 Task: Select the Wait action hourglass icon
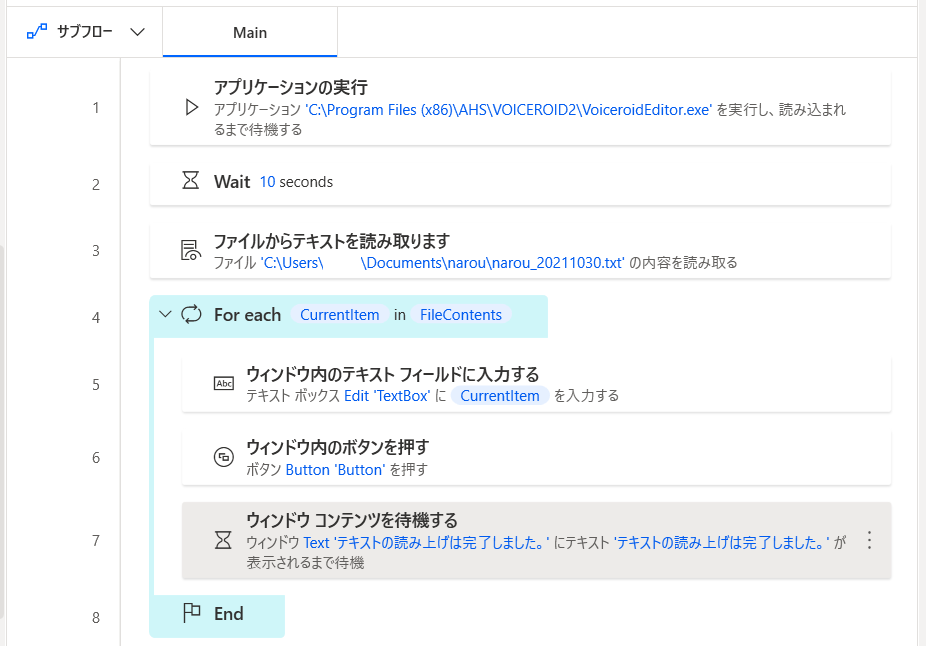click(190, 180)
